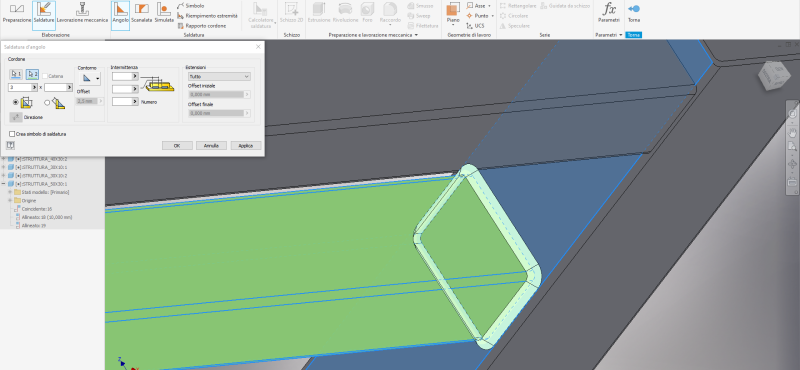Click the Estrusione tool
The height and width of the screenshot is (370, 800).
319,14
